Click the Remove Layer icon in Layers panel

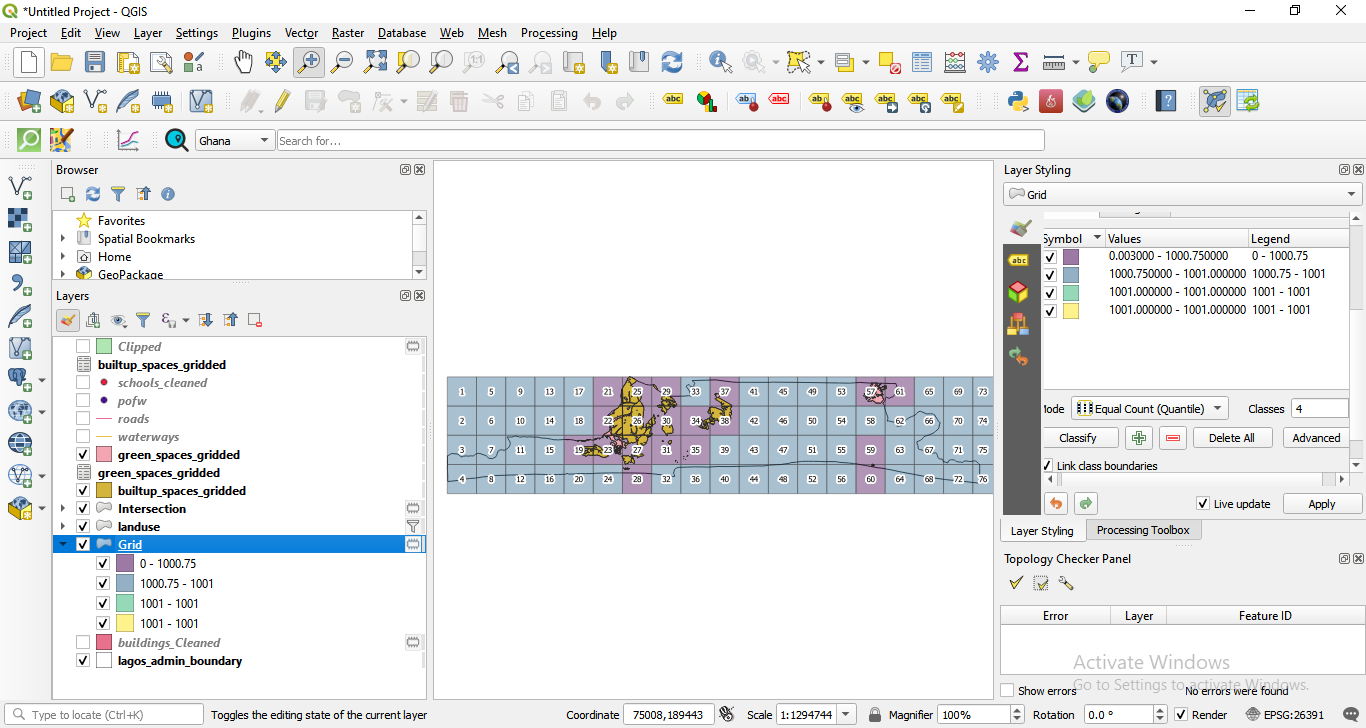255,320
